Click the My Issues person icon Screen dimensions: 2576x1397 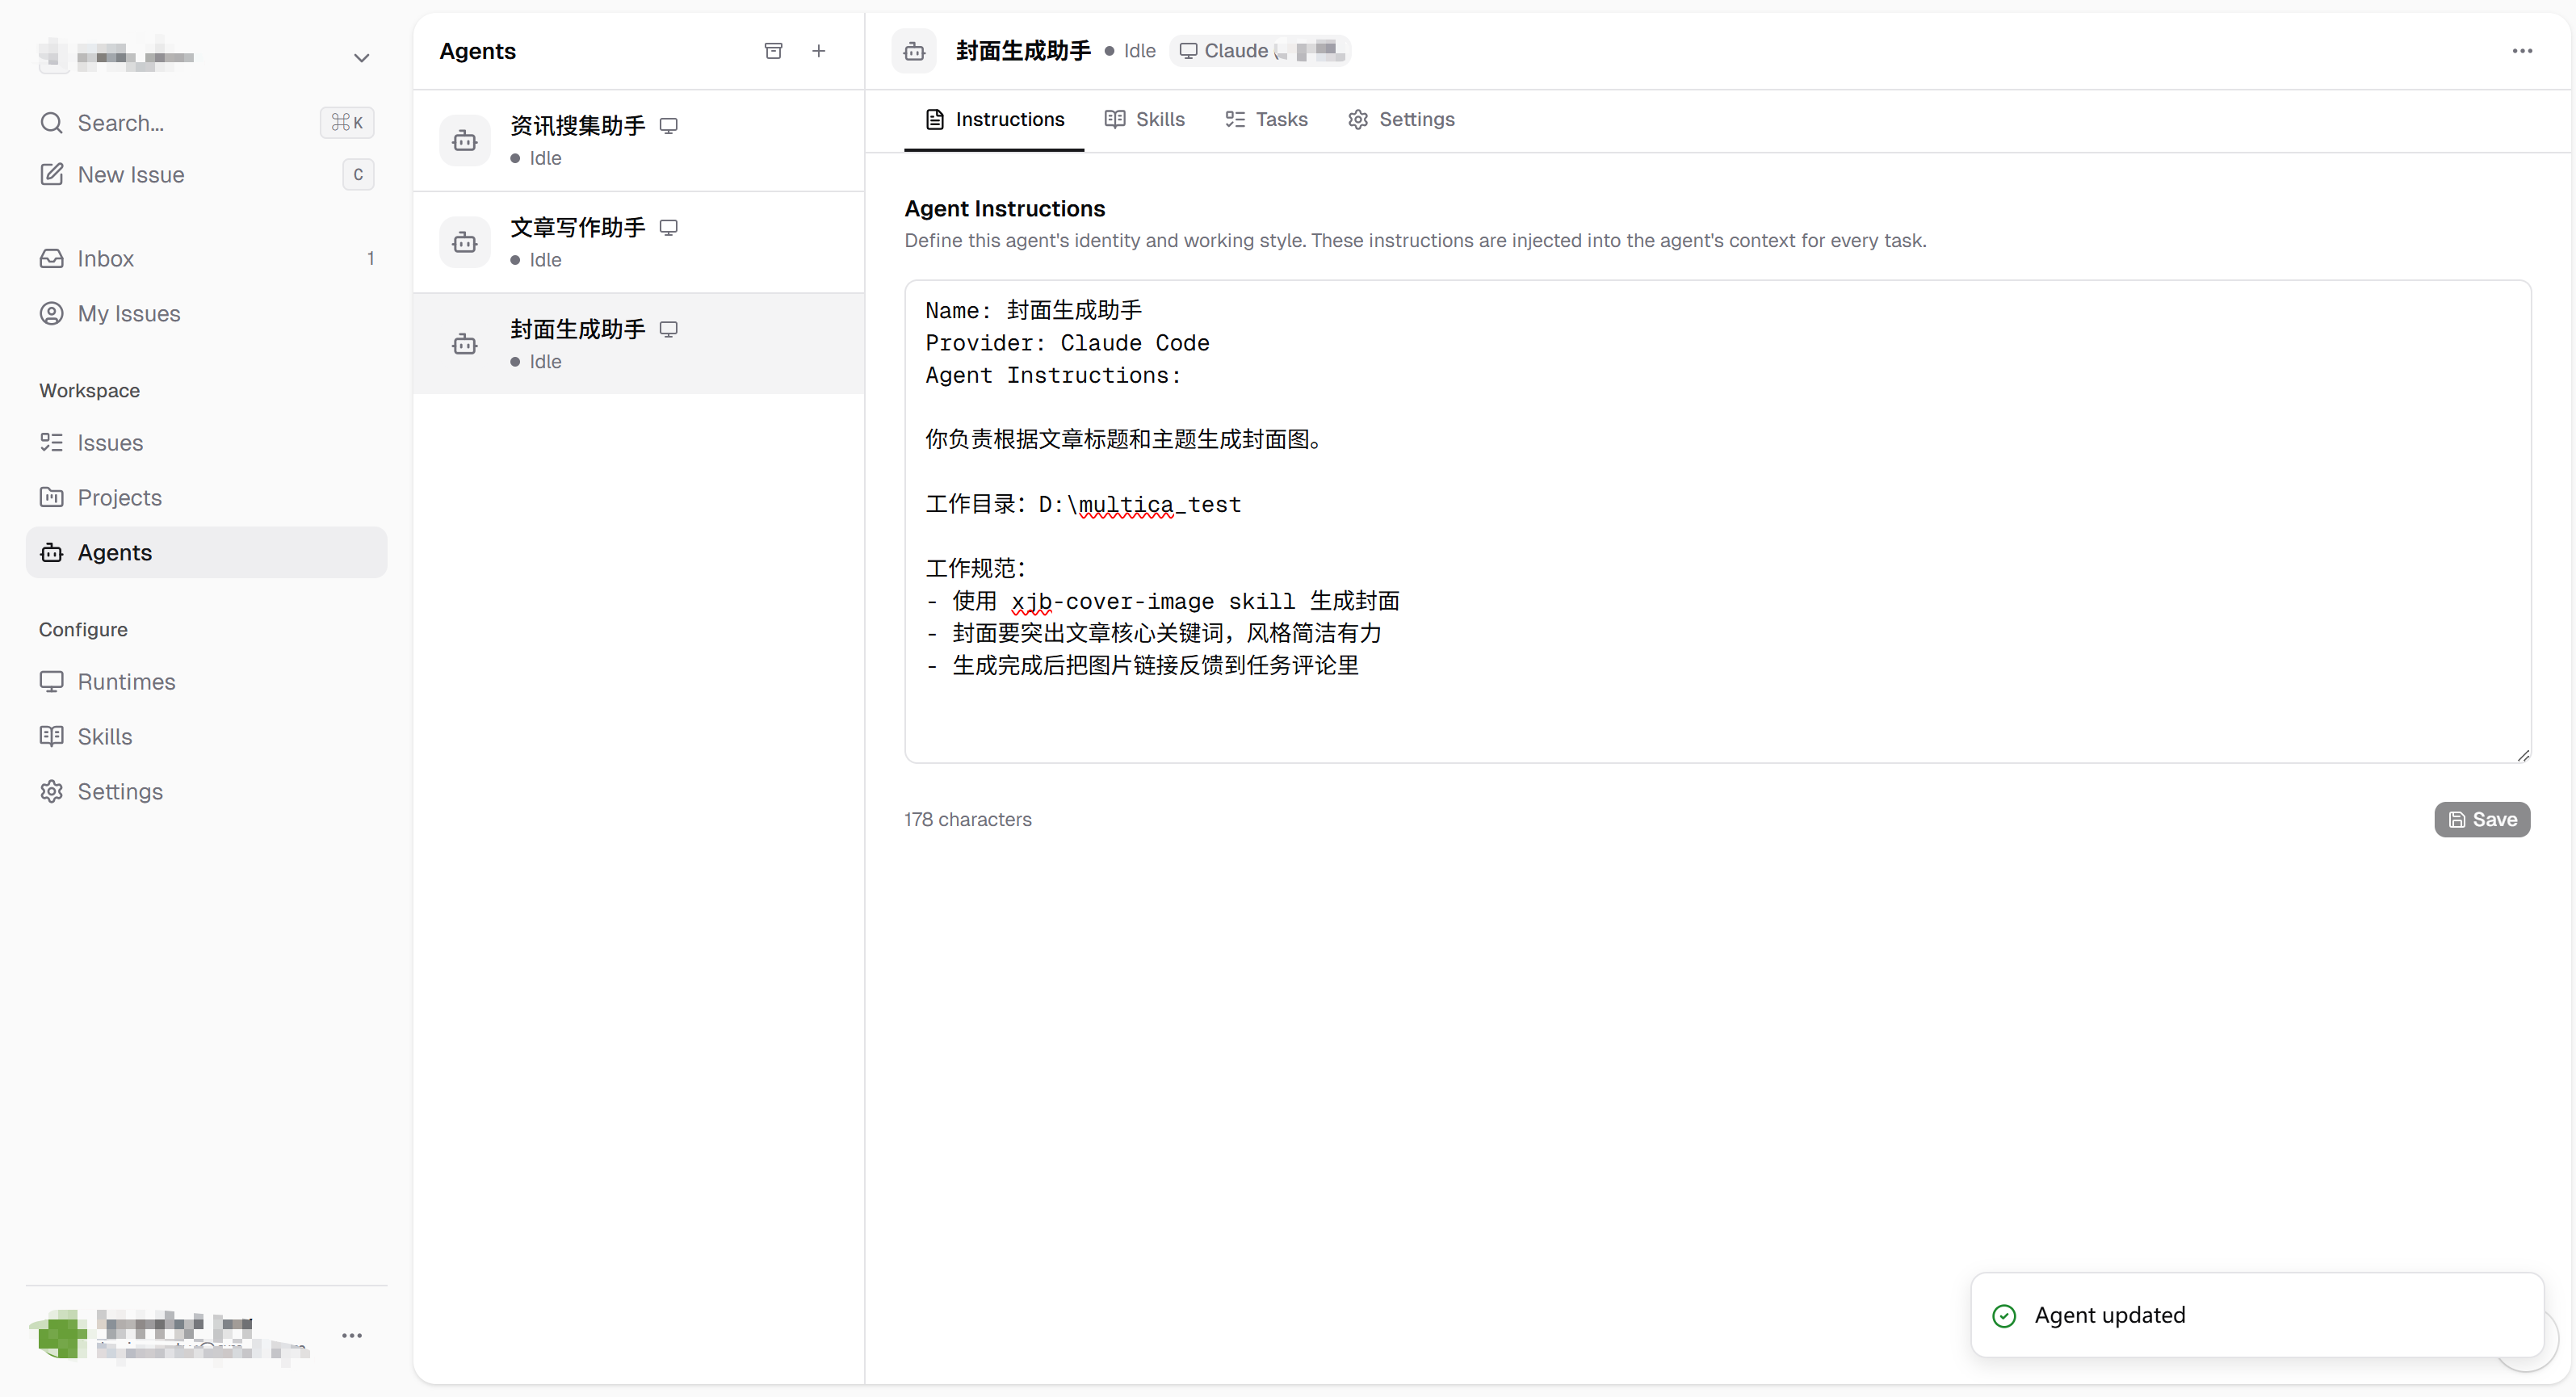[52, 314]
